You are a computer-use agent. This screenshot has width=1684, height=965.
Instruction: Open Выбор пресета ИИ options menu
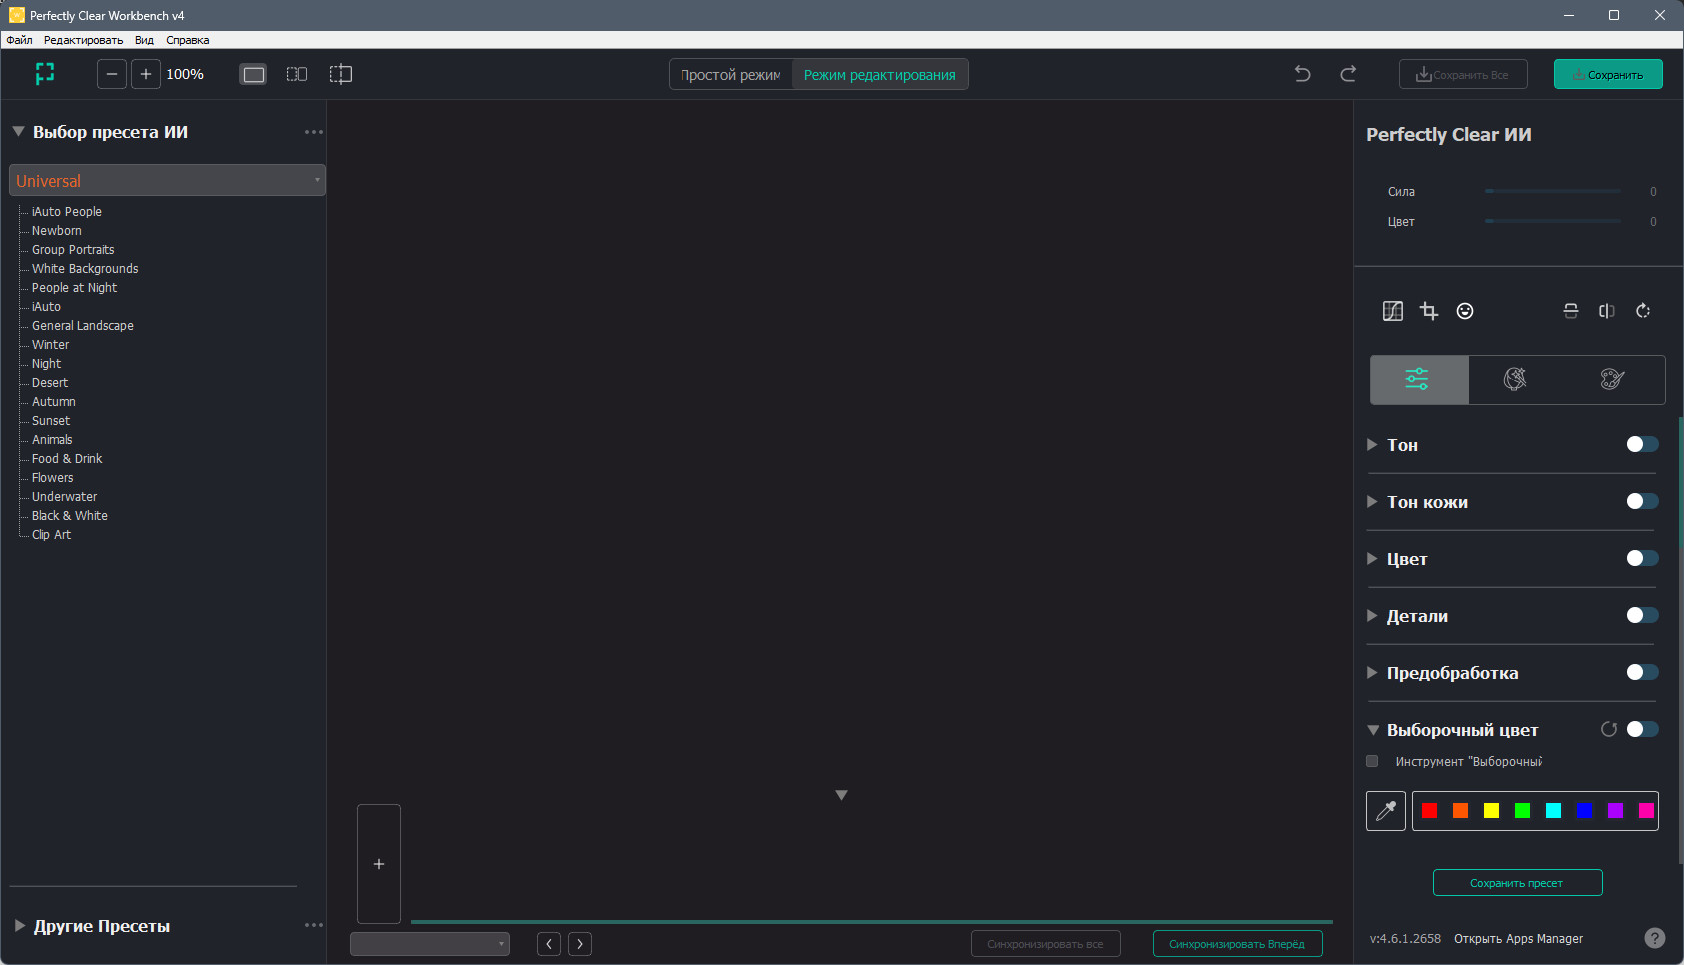tap(314, 132)
